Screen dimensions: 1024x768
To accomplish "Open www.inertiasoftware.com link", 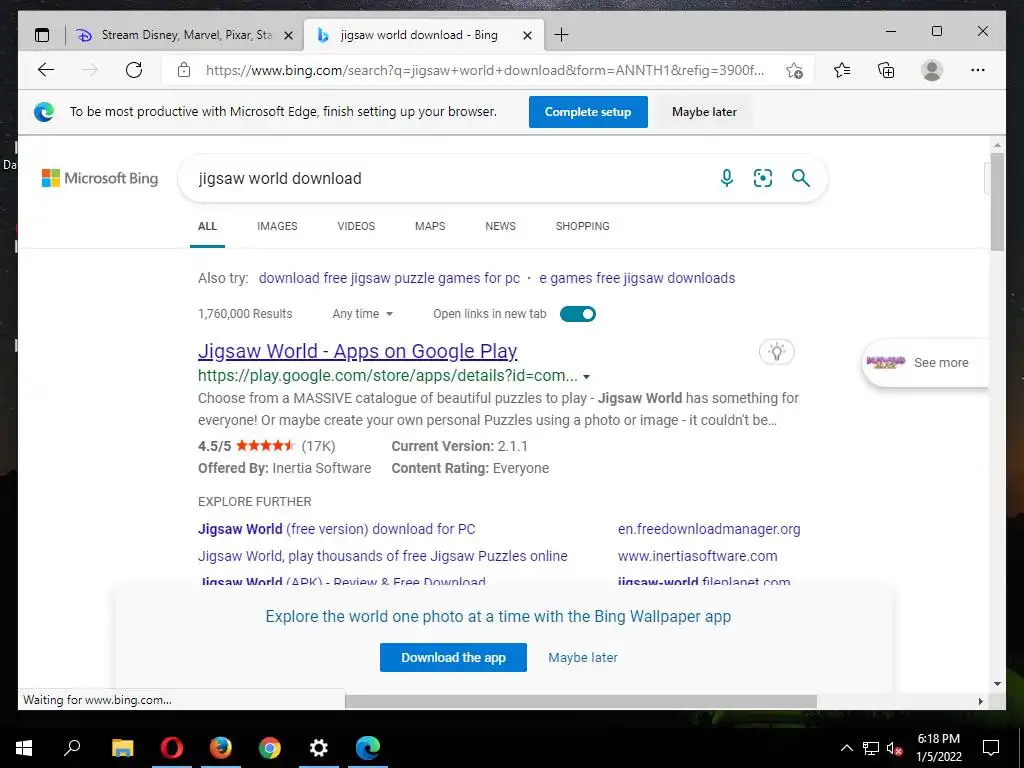I will point(697,556).
